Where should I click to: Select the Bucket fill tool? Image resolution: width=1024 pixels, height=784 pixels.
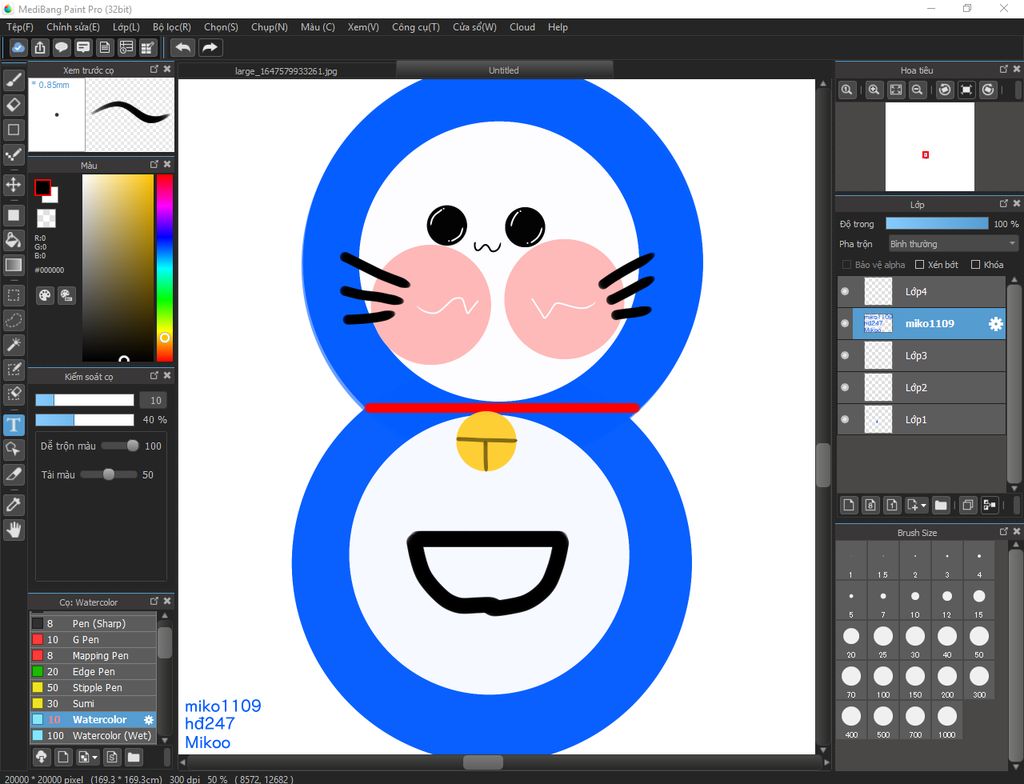pyautogui.click(x=13, y=240)
